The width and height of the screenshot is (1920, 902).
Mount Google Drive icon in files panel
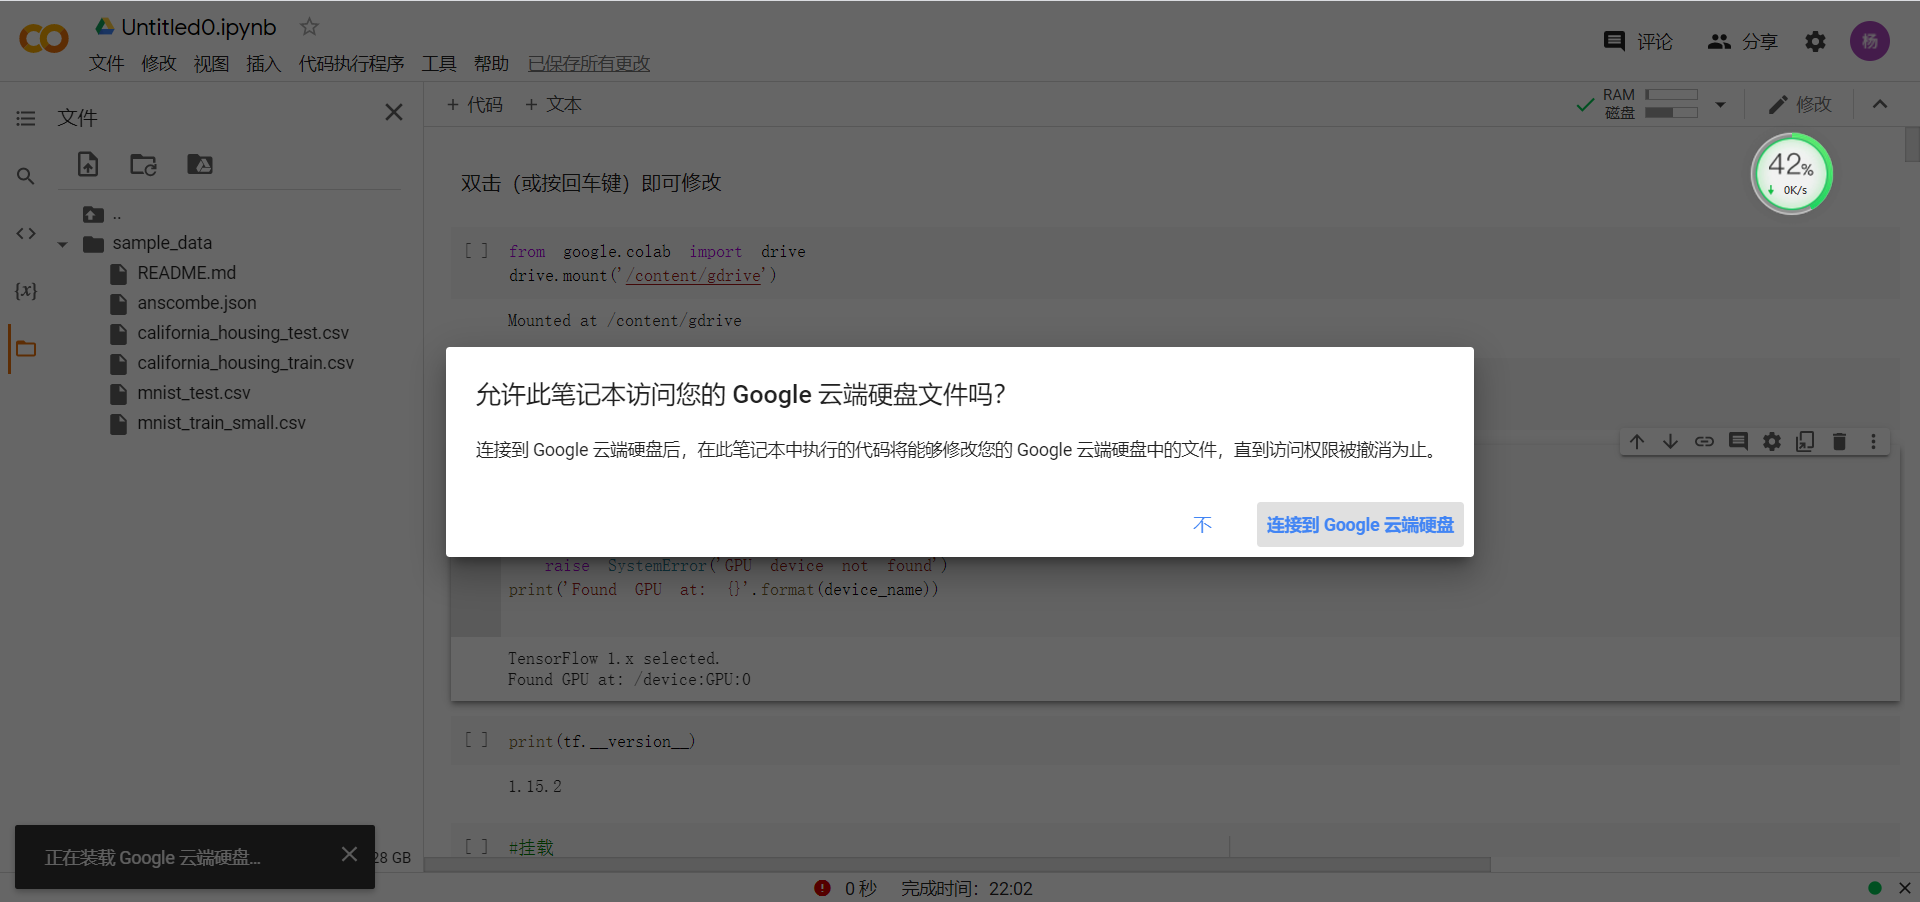pyautogui.click(x=200, y=164)
